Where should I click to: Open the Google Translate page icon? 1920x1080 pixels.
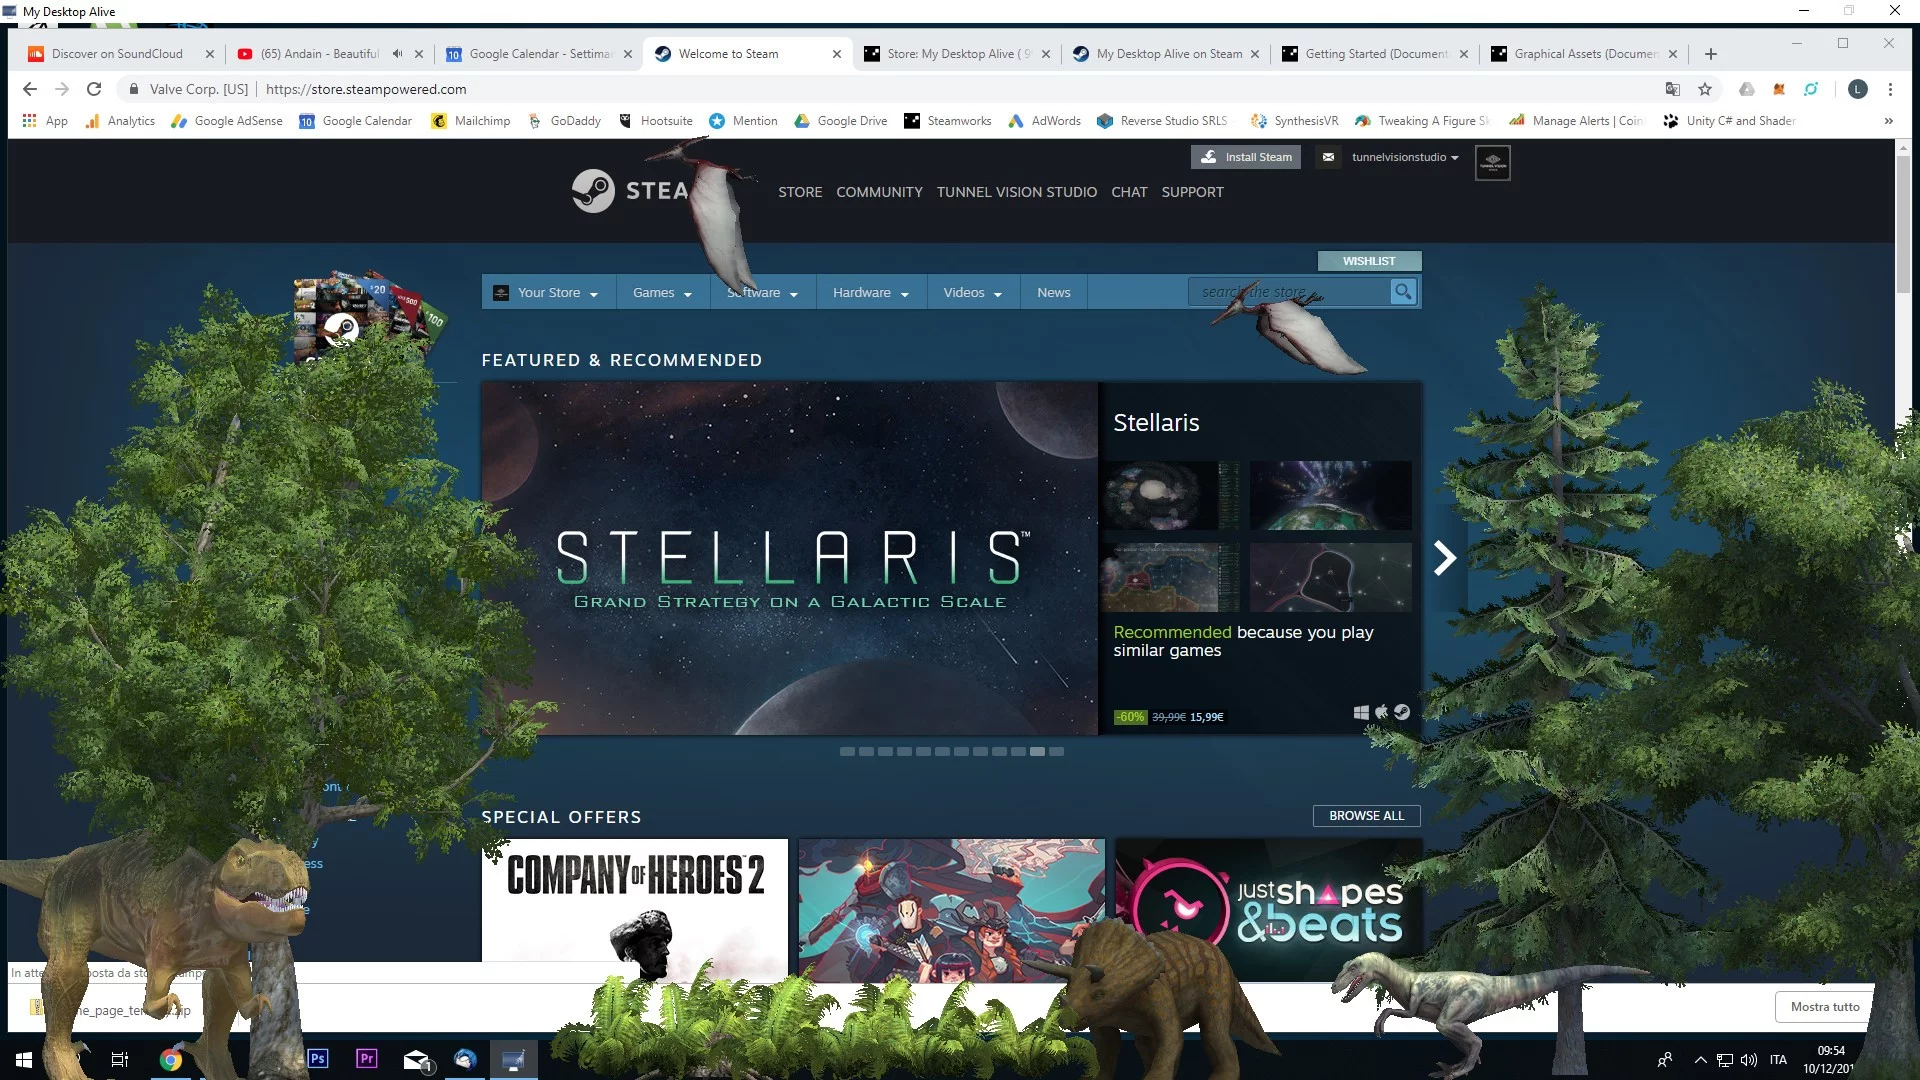point(1672,89)
